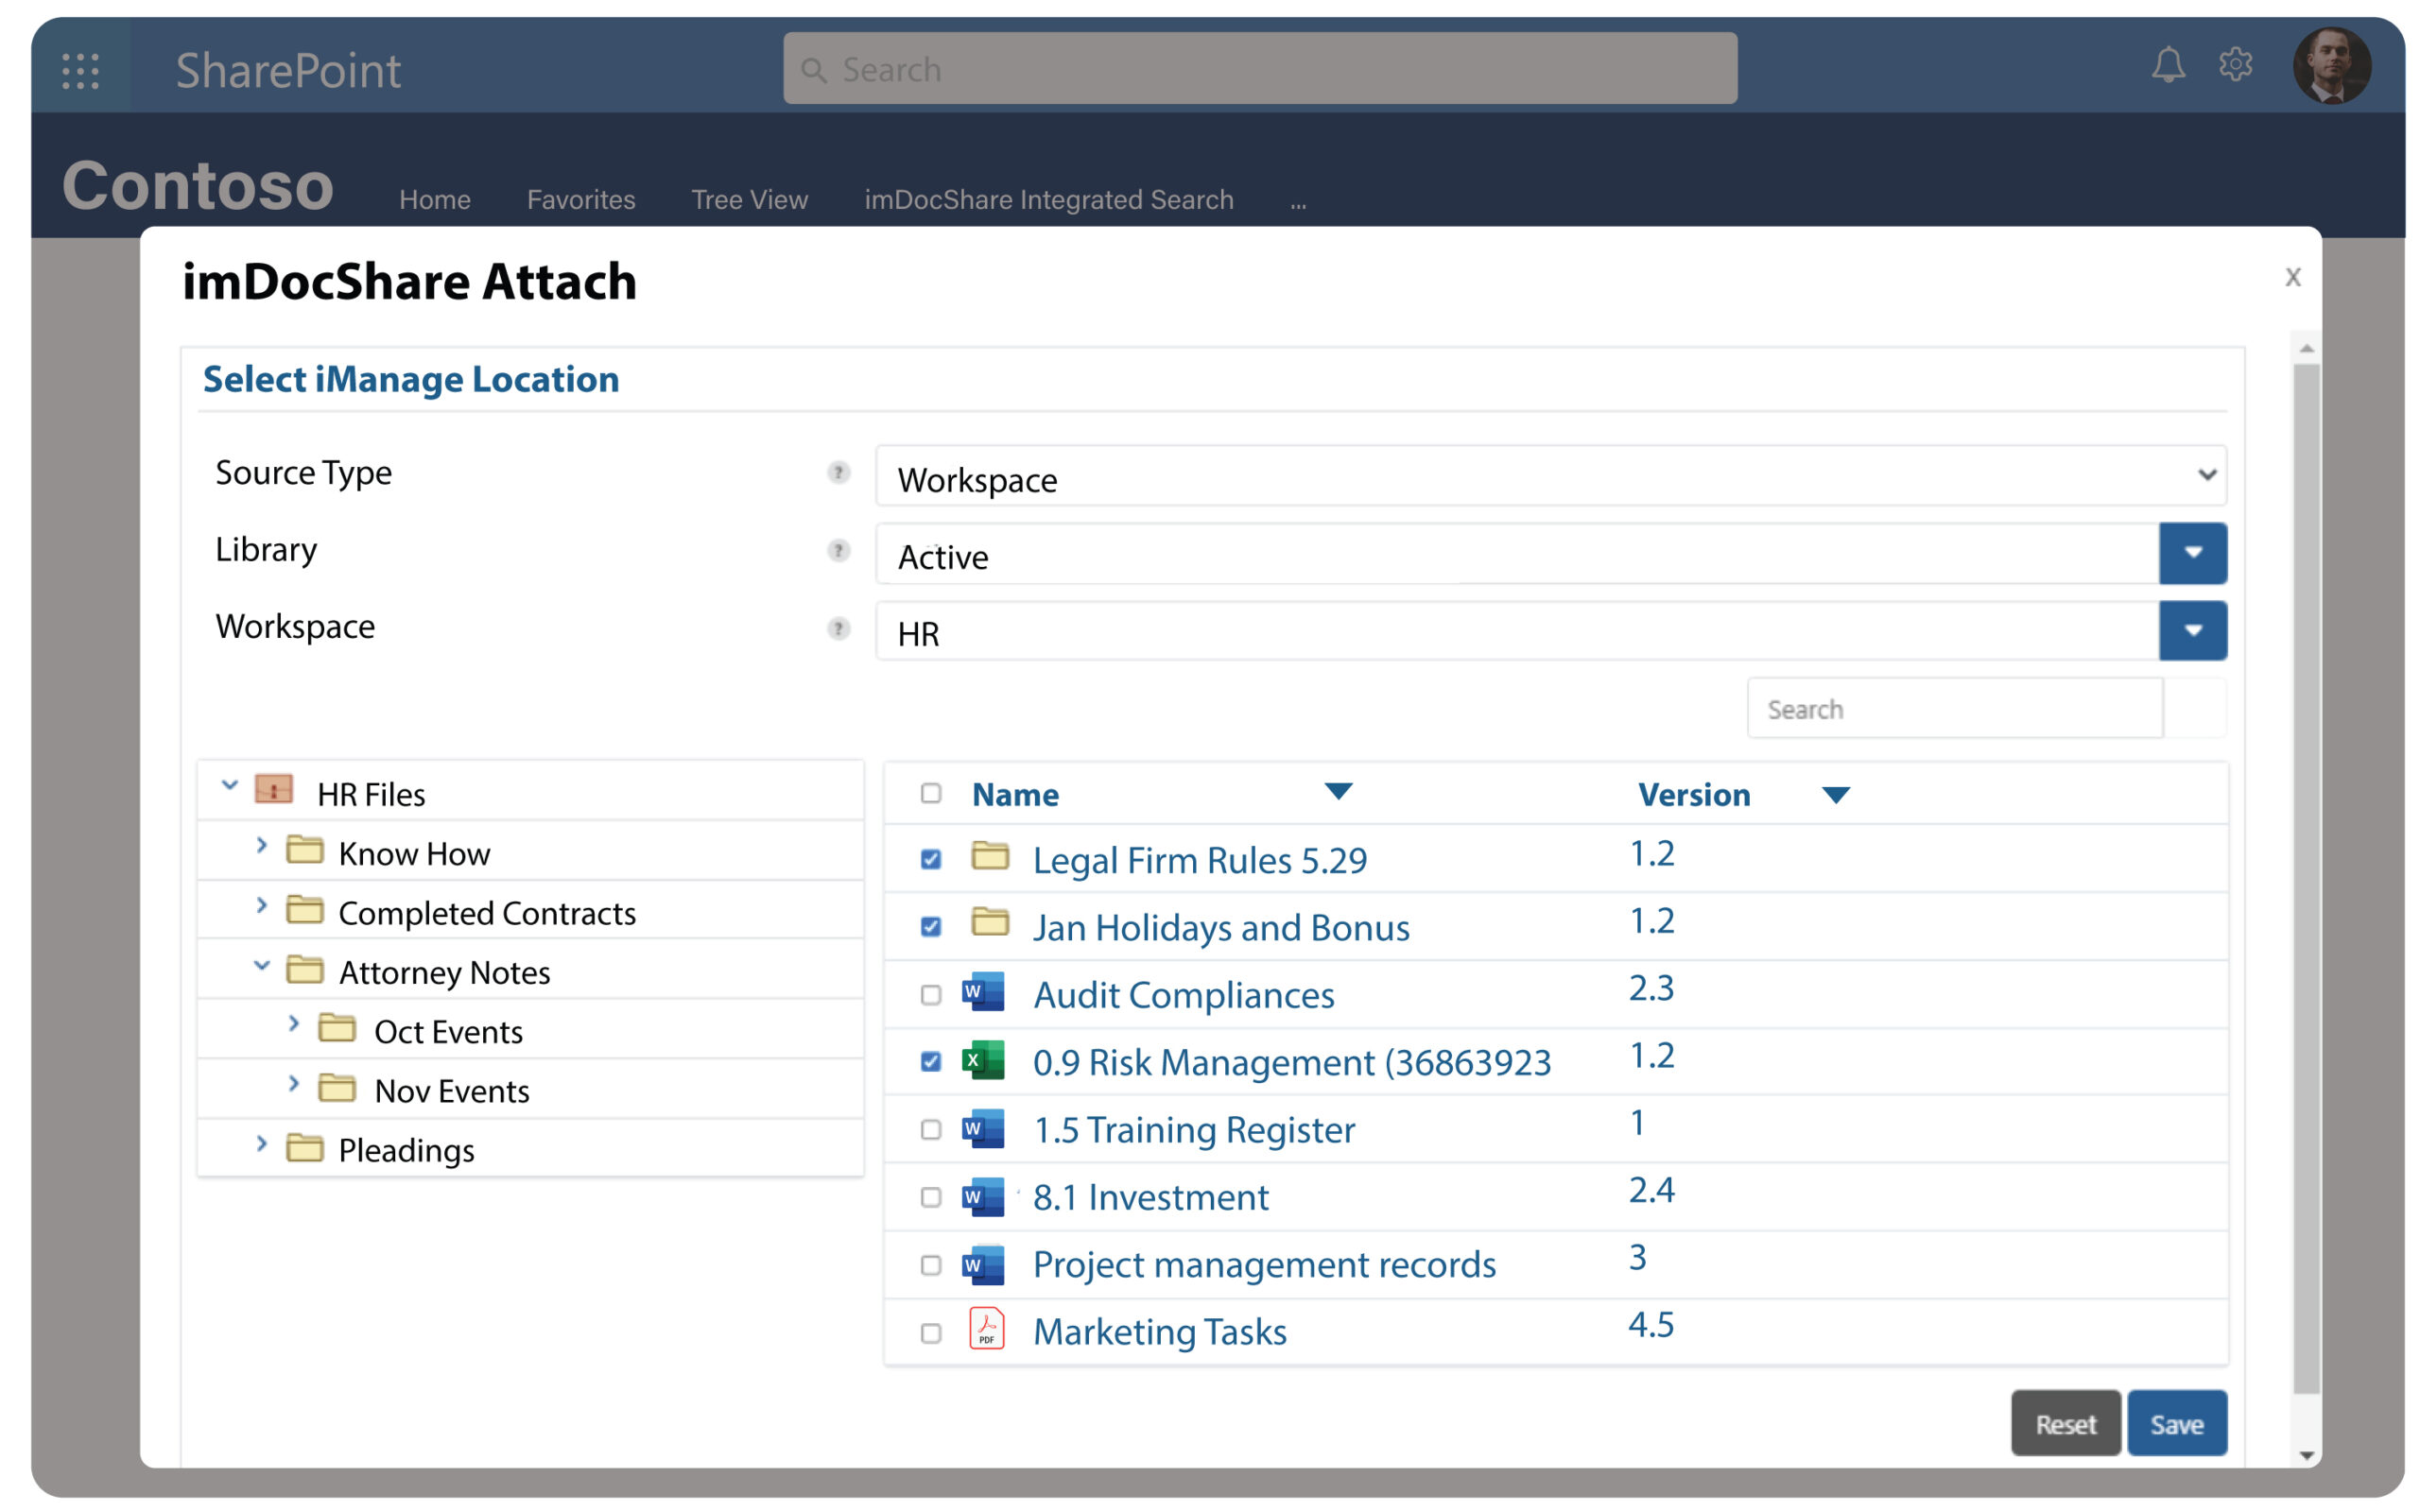Open the more navigation ellipsis

[x=1298, y=204]
